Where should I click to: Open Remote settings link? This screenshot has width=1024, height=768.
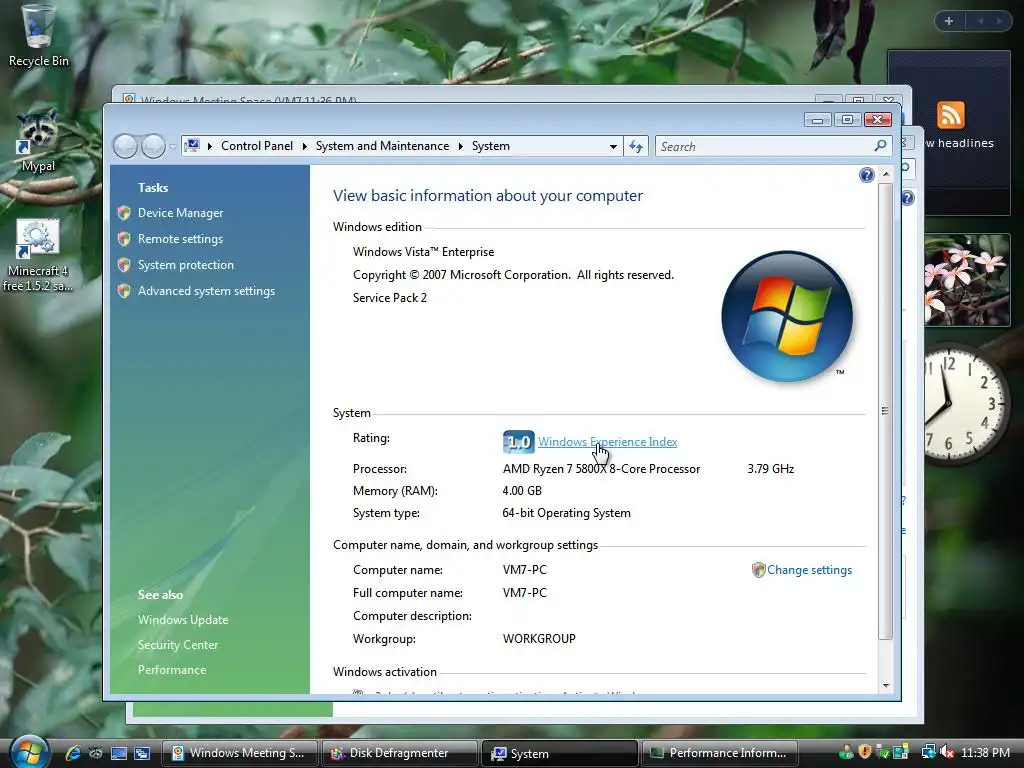point(180,239)
